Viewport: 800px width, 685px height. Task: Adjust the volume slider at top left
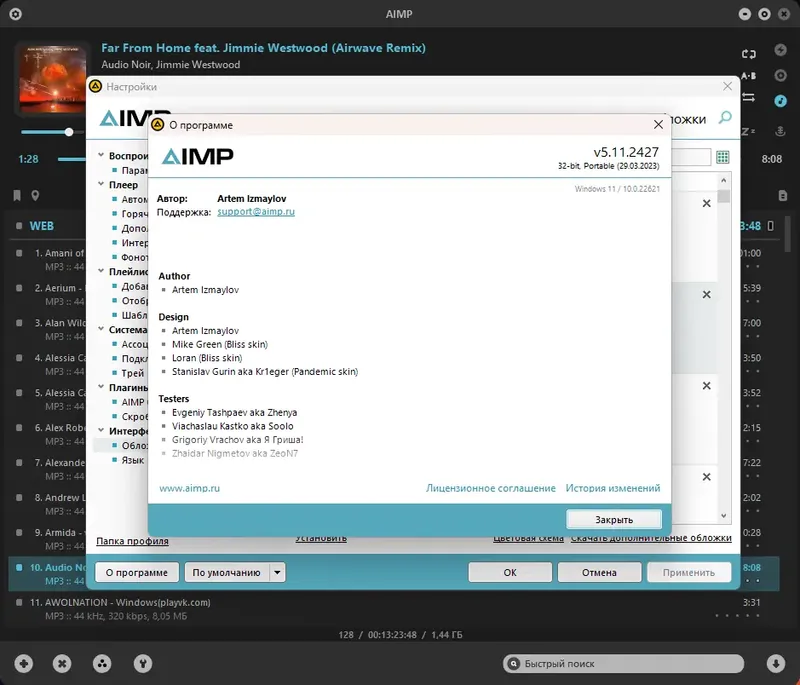click(67, 131)
